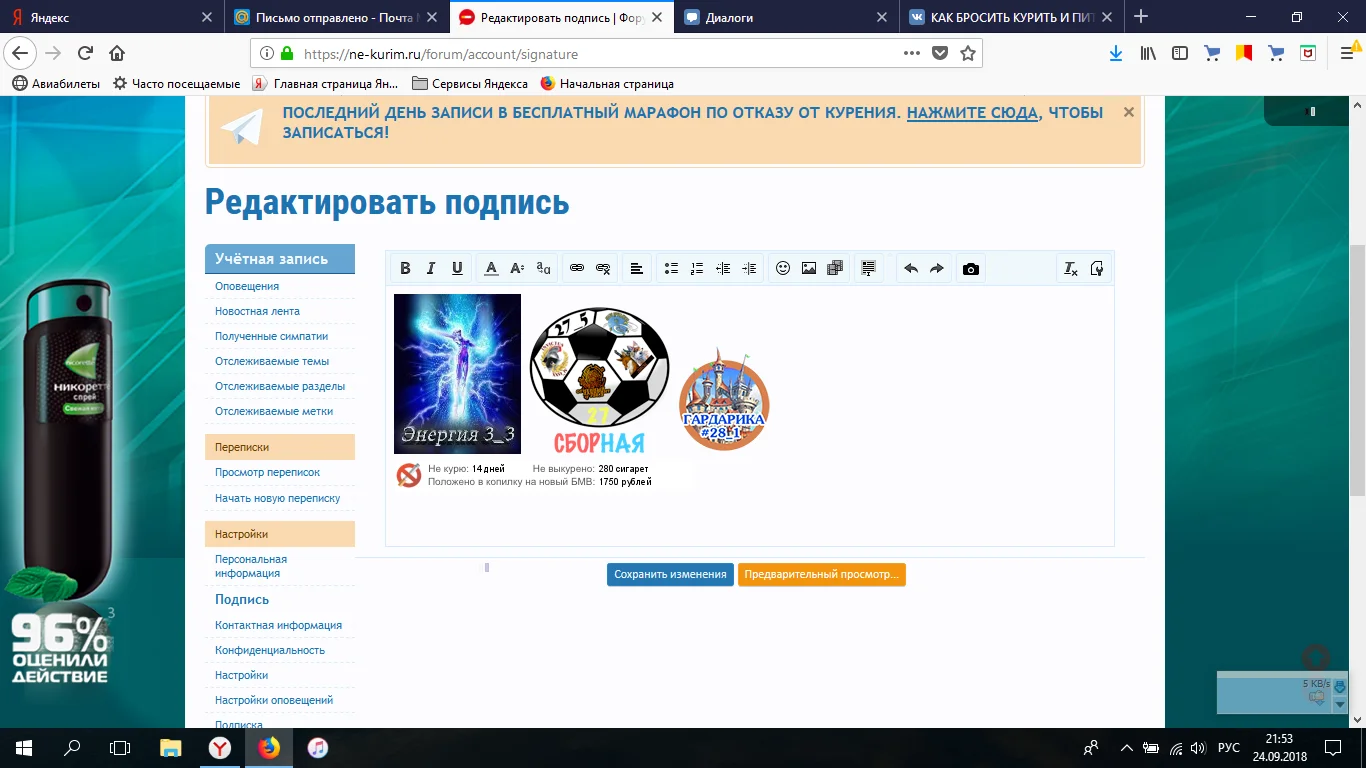Click Сохранить изменения button
This screenshot has width=1366, height=768.
point(670,574)
